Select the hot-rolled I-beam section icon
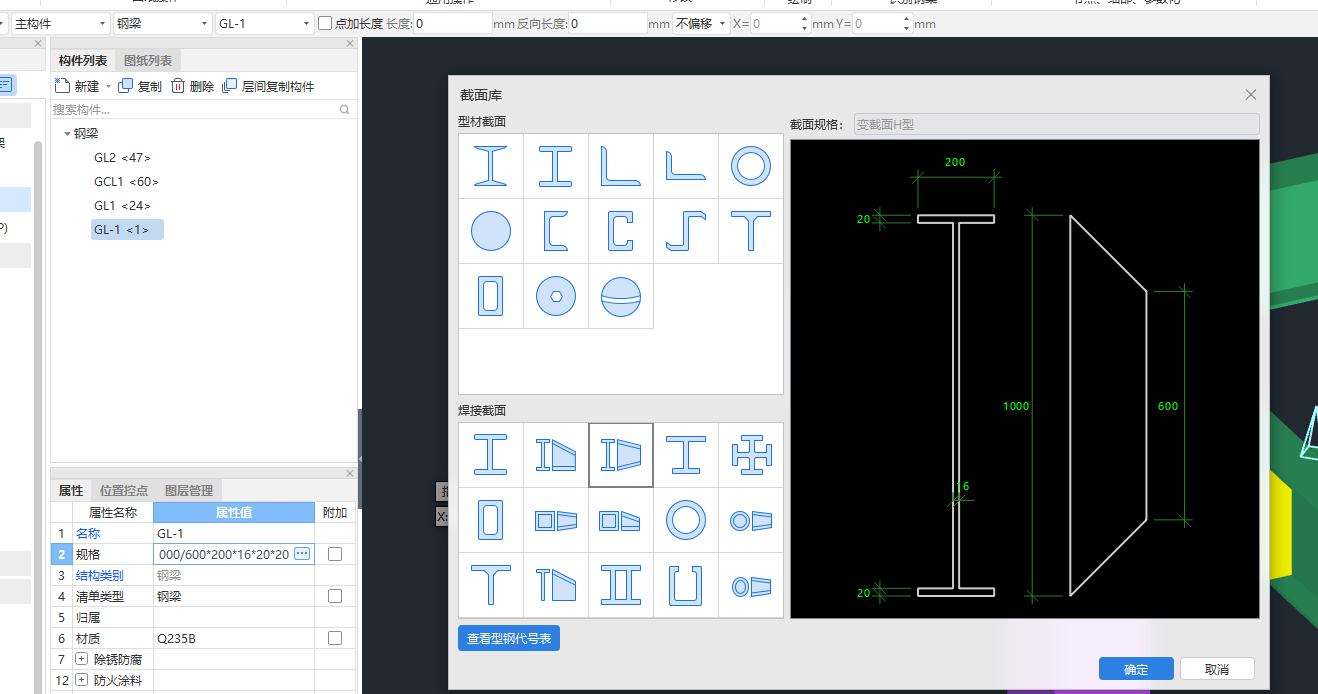Image resolution: width=1318 pixels, height=694 pixels. pyautogui.click(x=491, y=166)
